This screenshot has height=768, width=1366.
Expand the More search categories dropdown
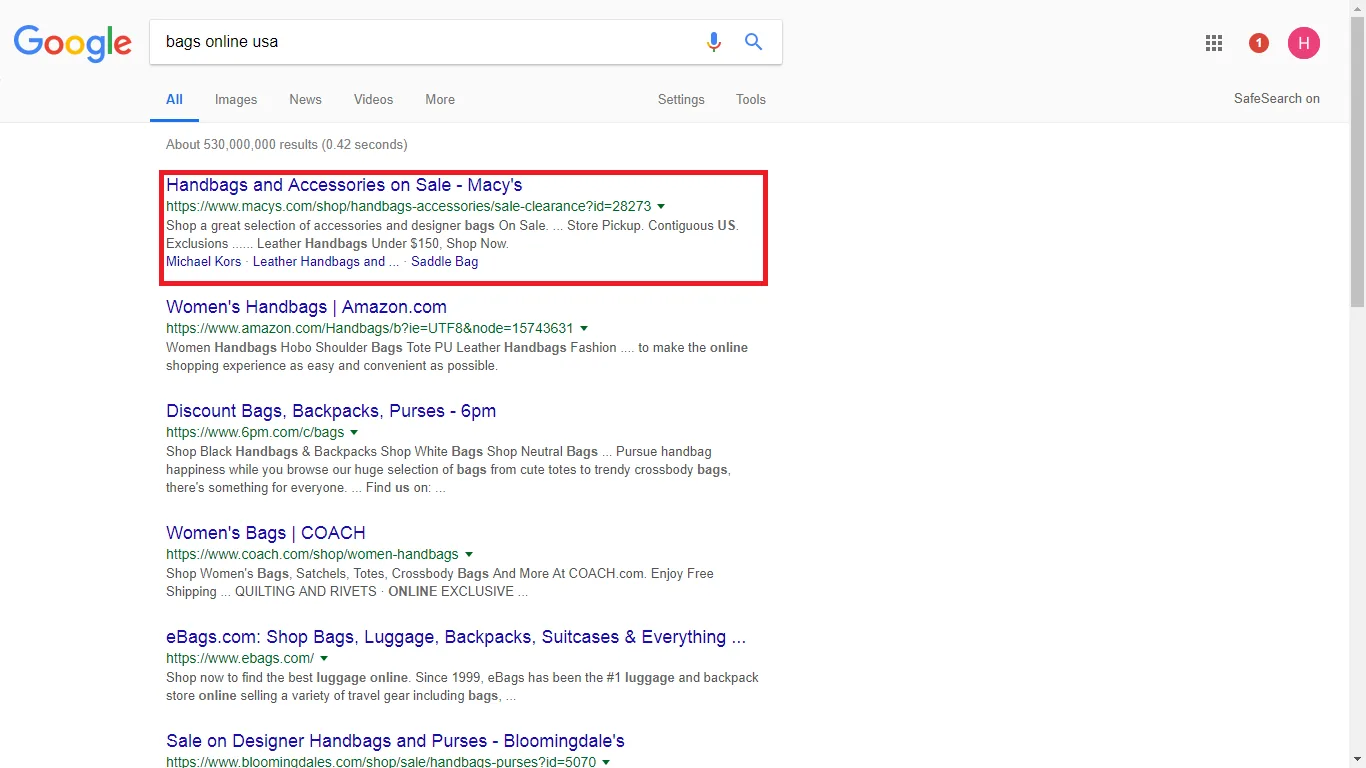click(x=440, y=99)
